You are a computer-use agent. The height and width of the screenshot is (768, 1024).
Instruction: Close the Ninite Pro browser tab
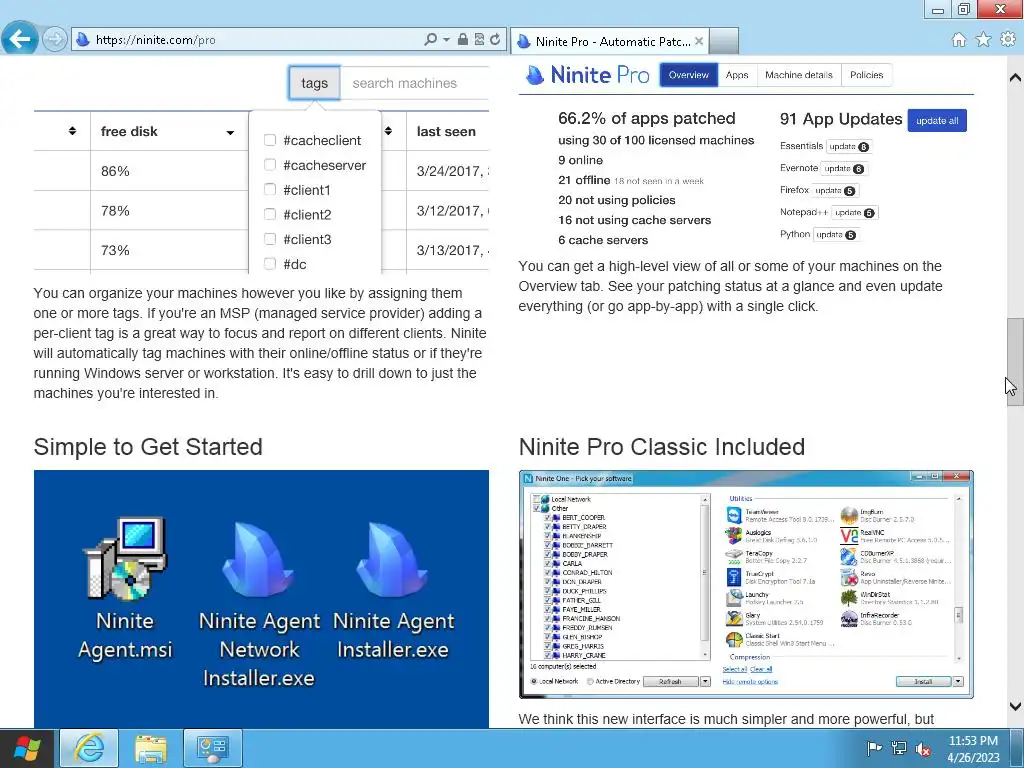tap(699, 41)
